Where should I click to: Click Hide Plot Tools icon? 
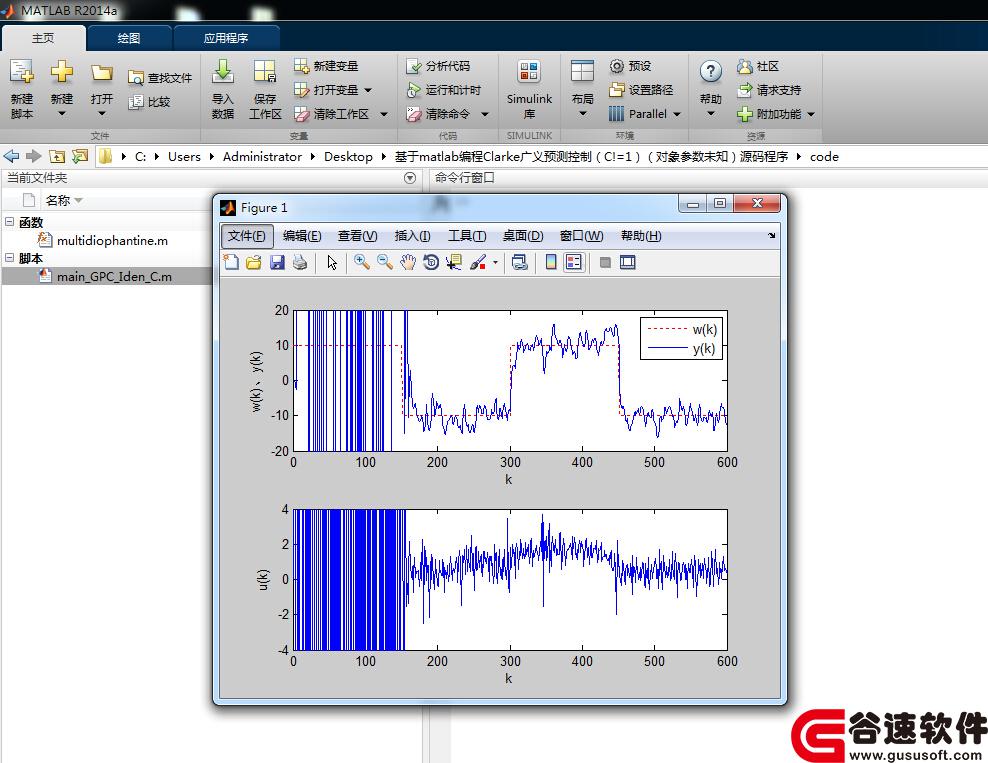[x=605, y=262]
